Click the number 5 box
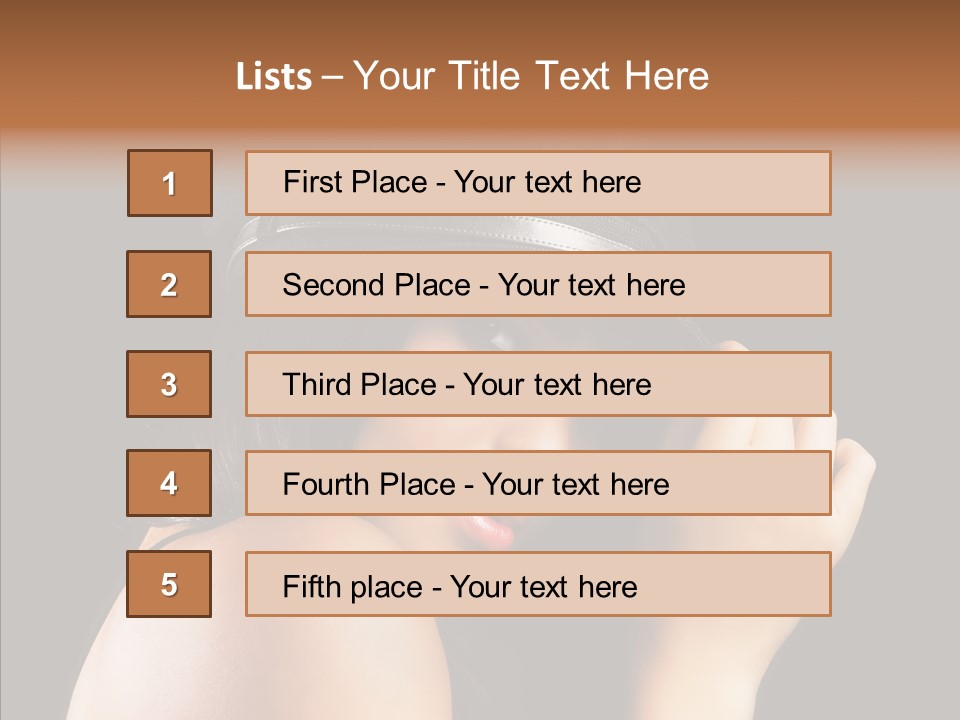Viewport: 960px width, 720px height. coord(169,584)
